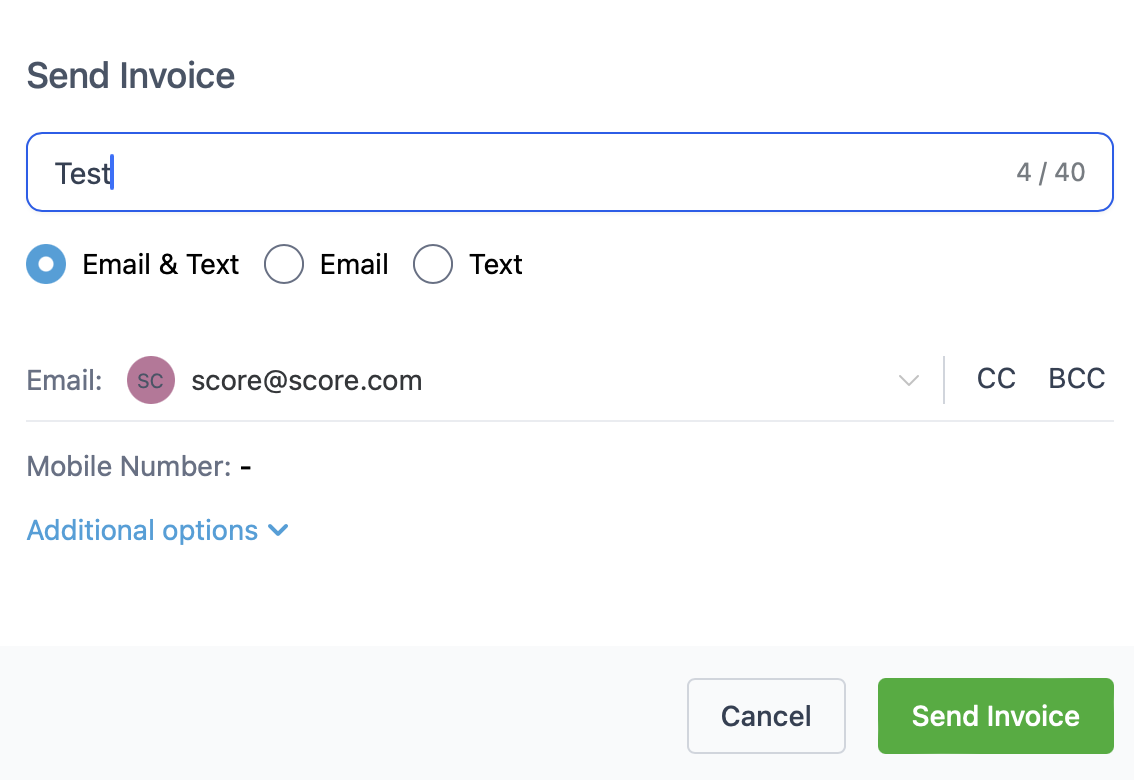Click the Send Invoice dialog heading
Viewport: 1134px width, 780px height.
pos(131,76)
